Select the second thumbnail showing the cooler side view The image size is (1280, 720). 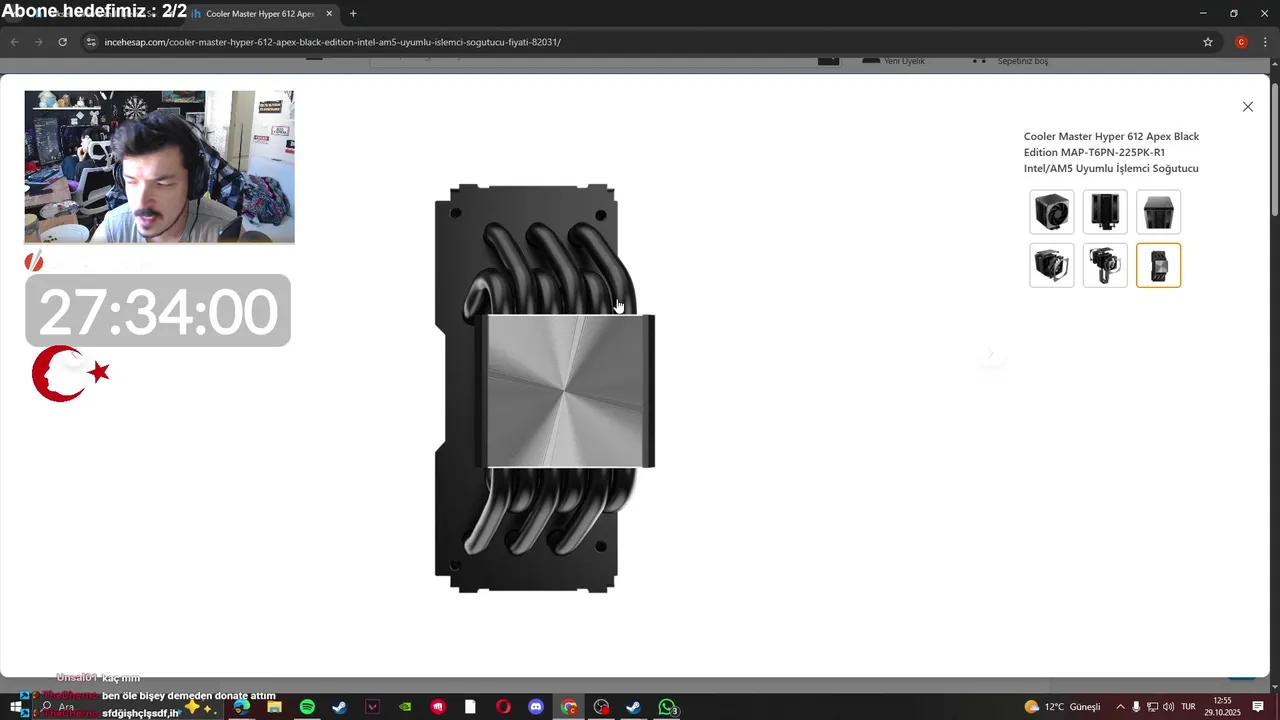click(x=1105, y=212)
